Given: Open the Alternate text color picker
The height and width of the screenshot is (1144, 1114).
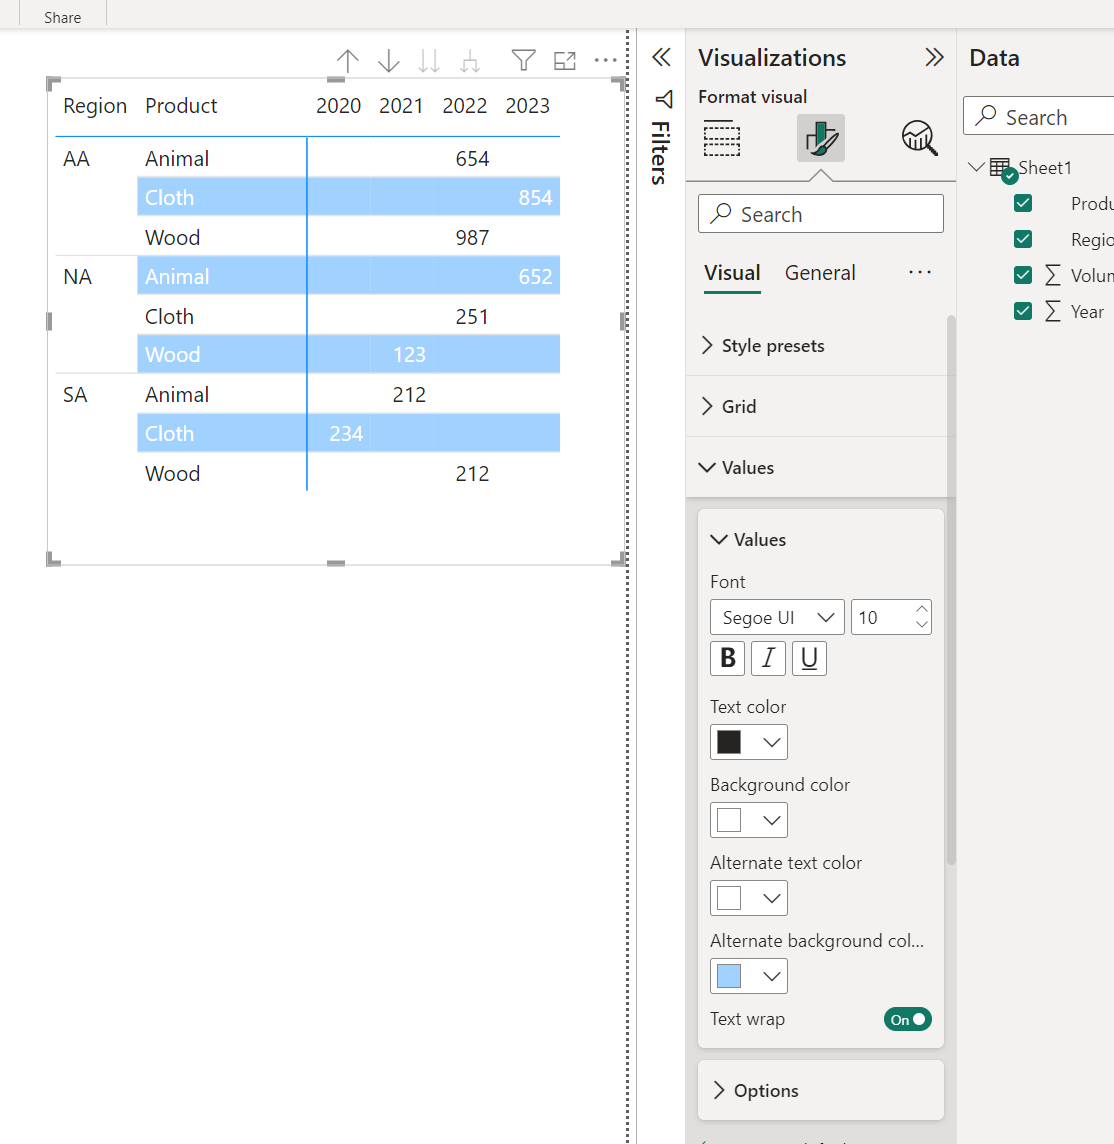Looking at the screenshot, I should point(749,898).
